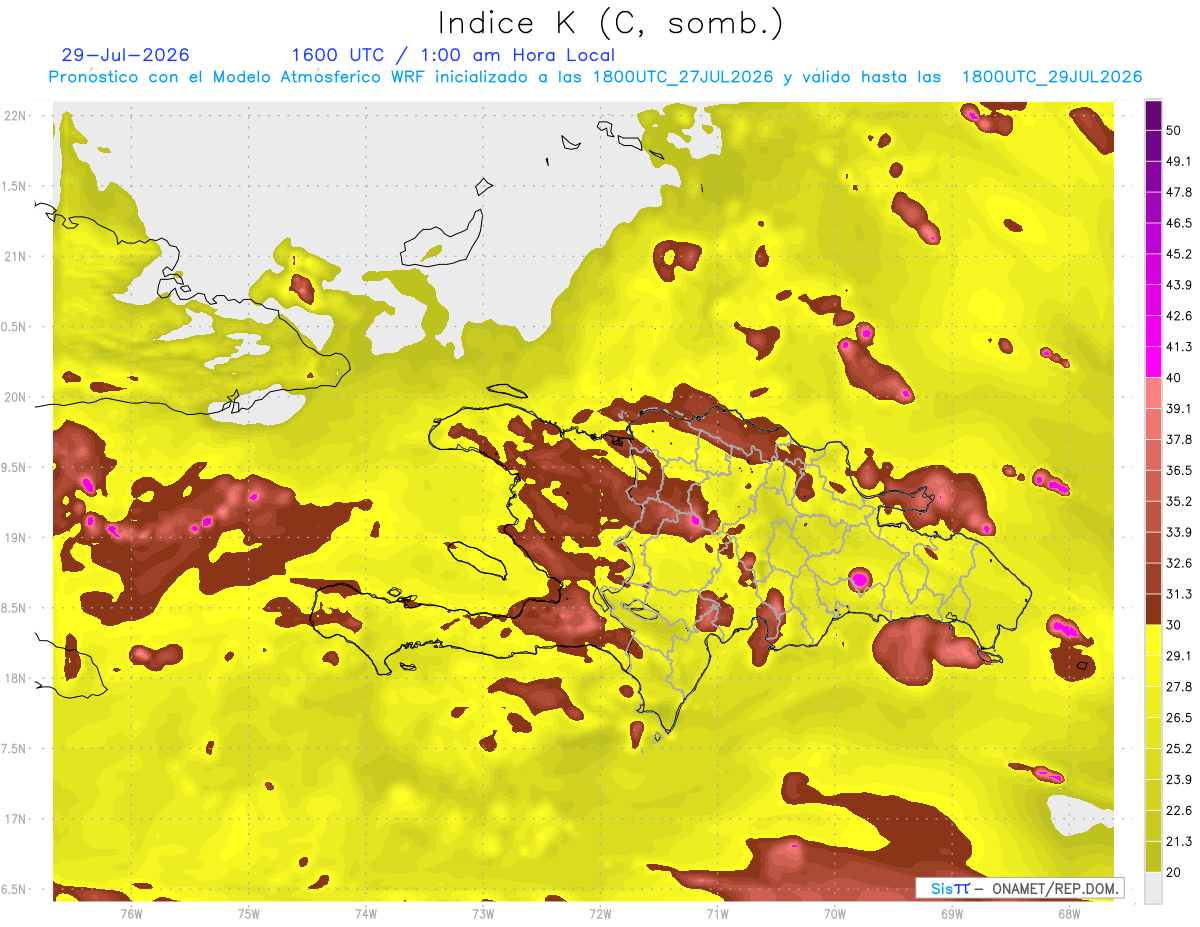Click the color scale value 29.1

1179,656
